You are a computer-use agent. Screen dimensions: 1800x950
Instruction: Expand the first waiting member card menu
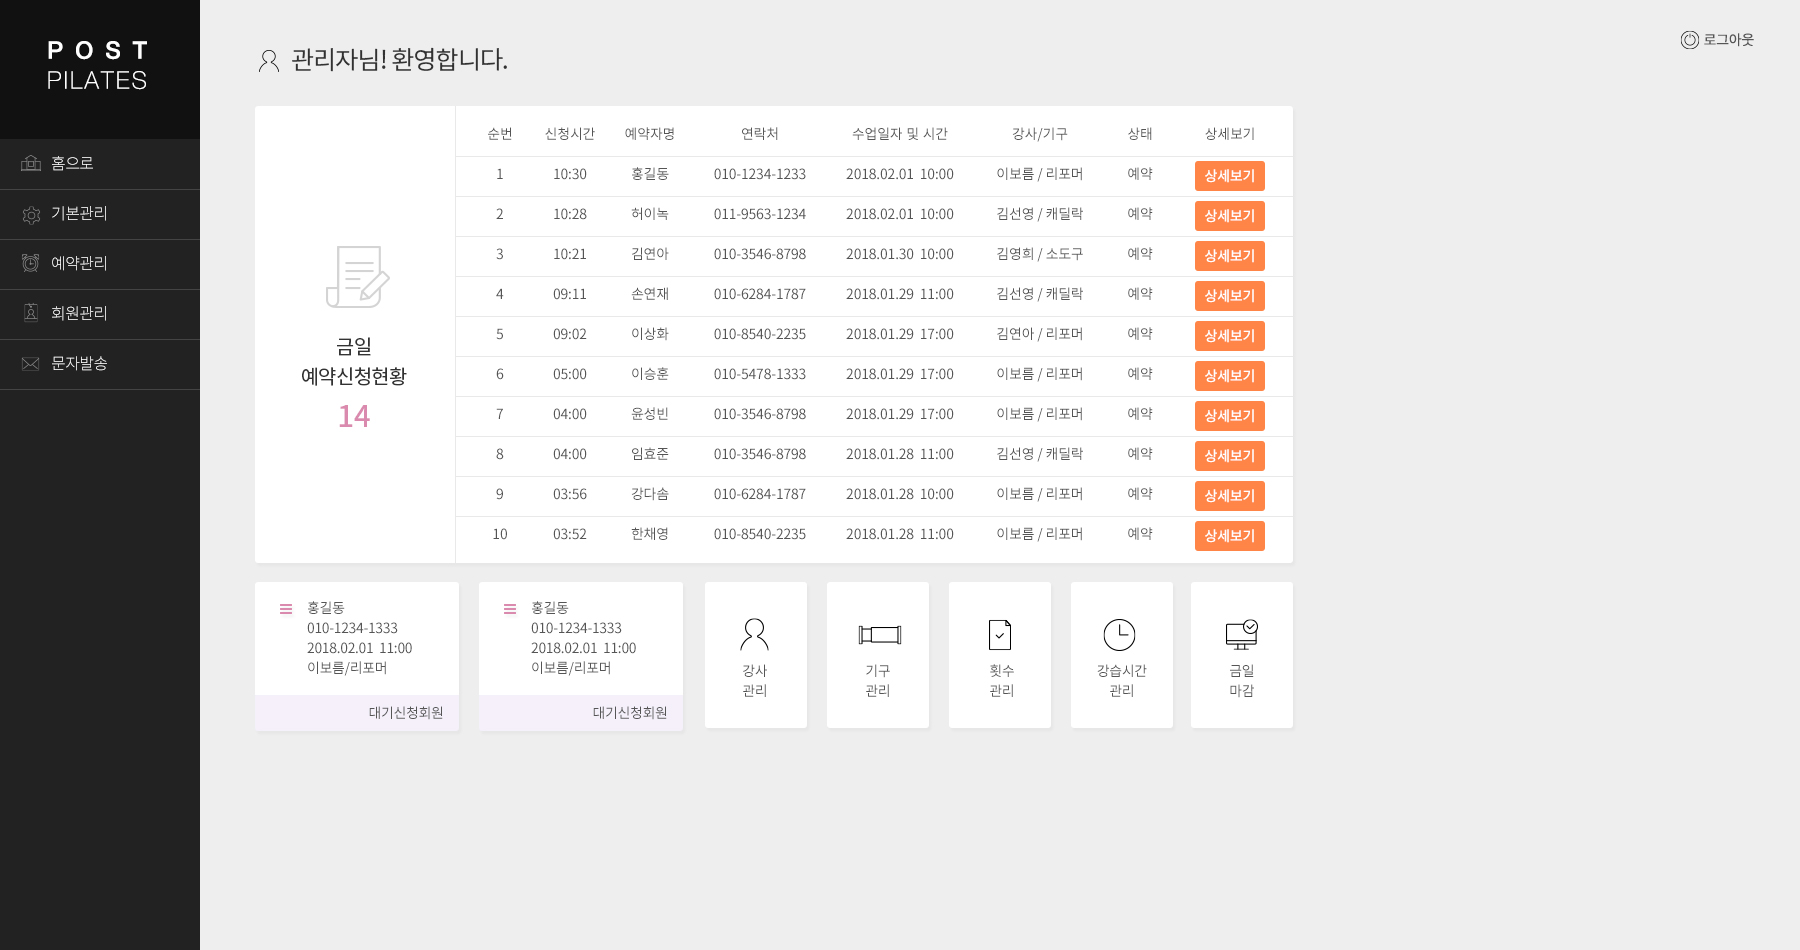point(286,609)
